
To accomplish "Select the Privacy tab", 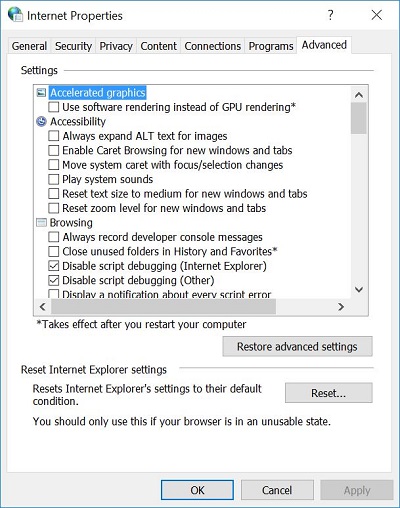I will click(116, 46).
